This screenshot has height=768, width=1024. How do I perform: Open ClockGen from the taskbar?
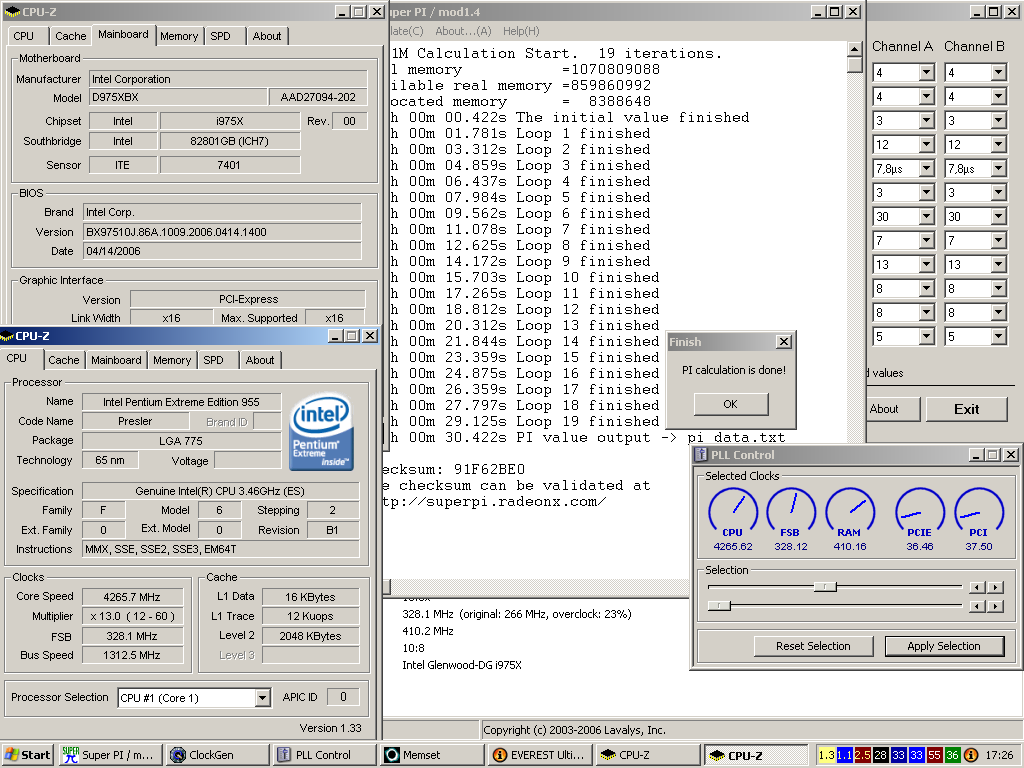pyautogui.click(x=216, y=754)
